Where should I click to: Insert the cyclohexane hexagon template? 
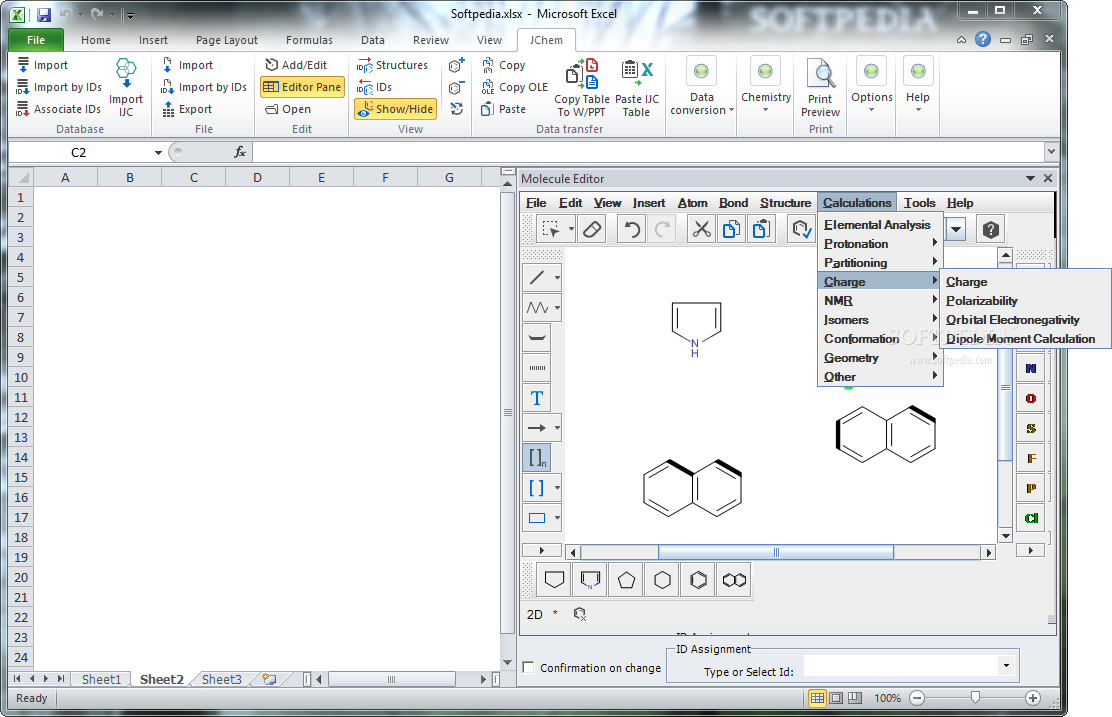point(662,579)
